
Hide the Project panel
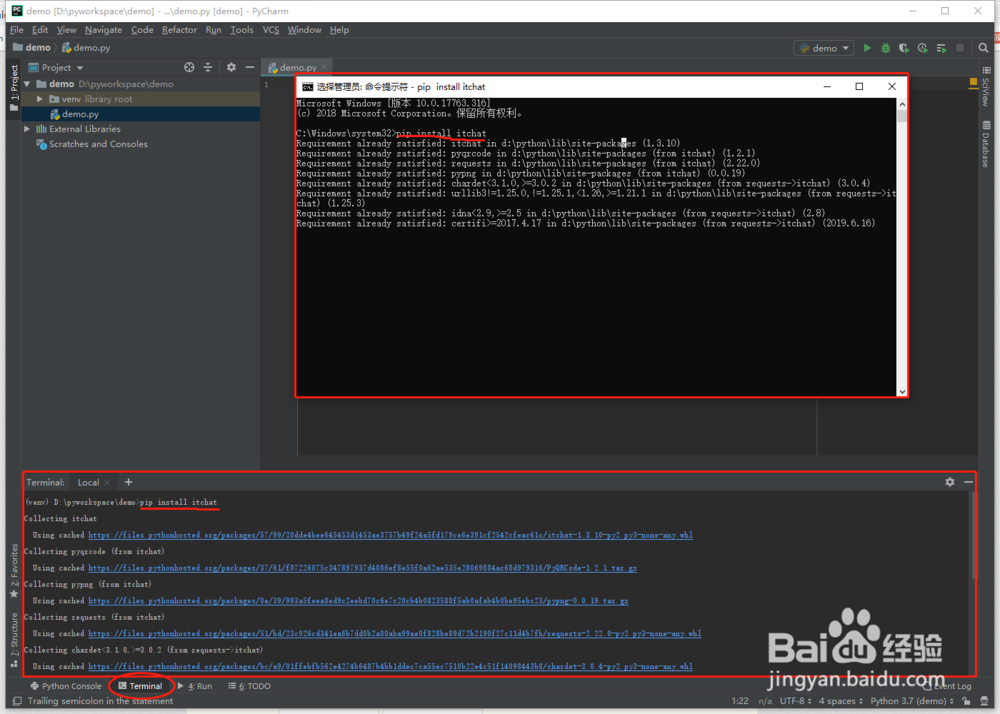tap(249, 67)
